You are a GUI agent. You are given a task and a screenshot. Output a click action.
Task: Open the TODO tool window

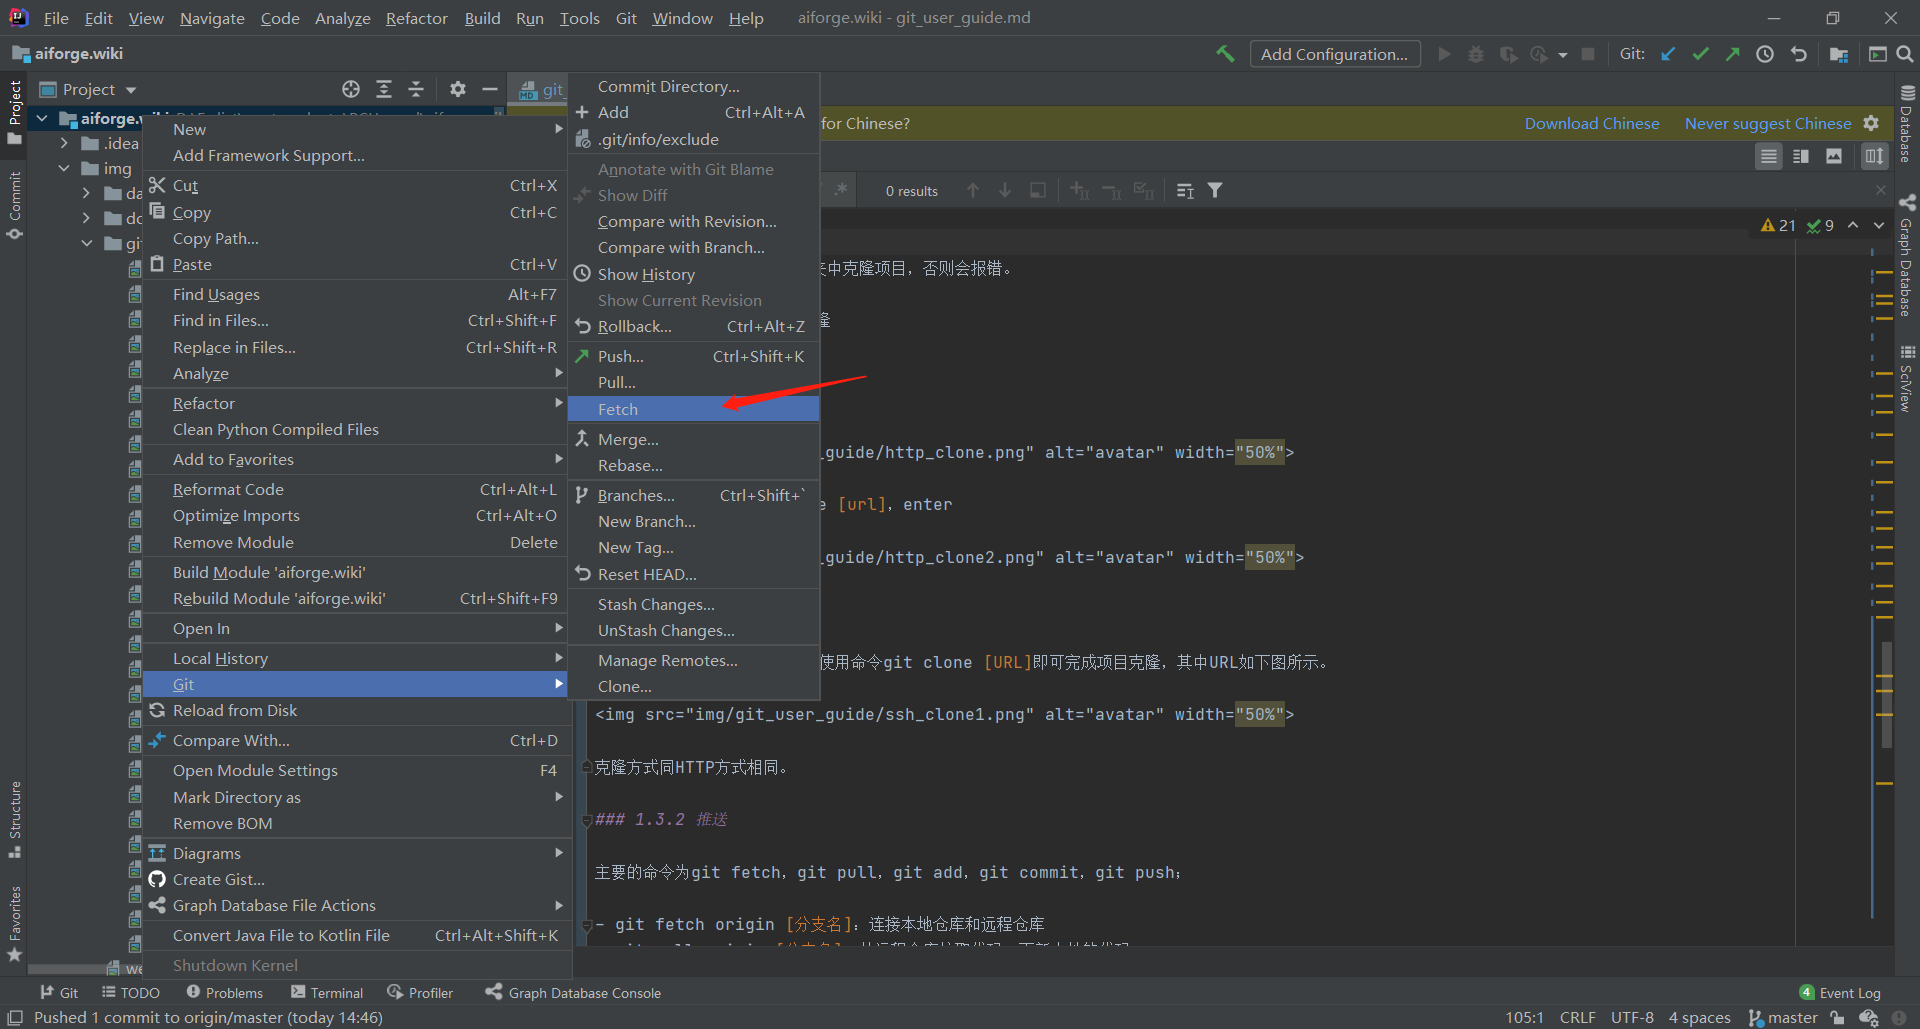click(131, 993)
